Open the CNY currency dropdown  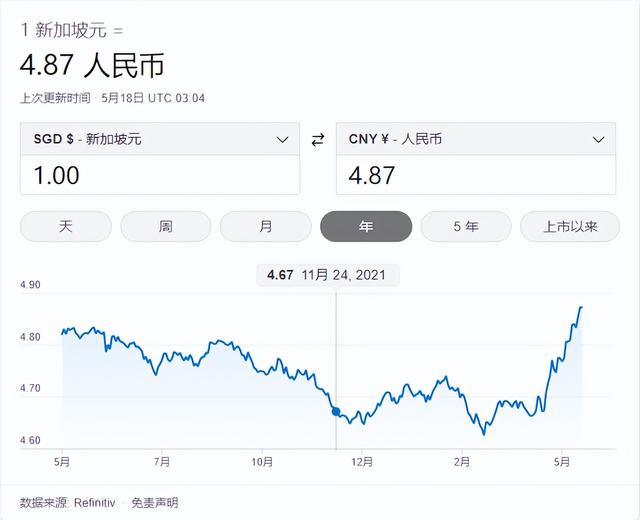476,139
